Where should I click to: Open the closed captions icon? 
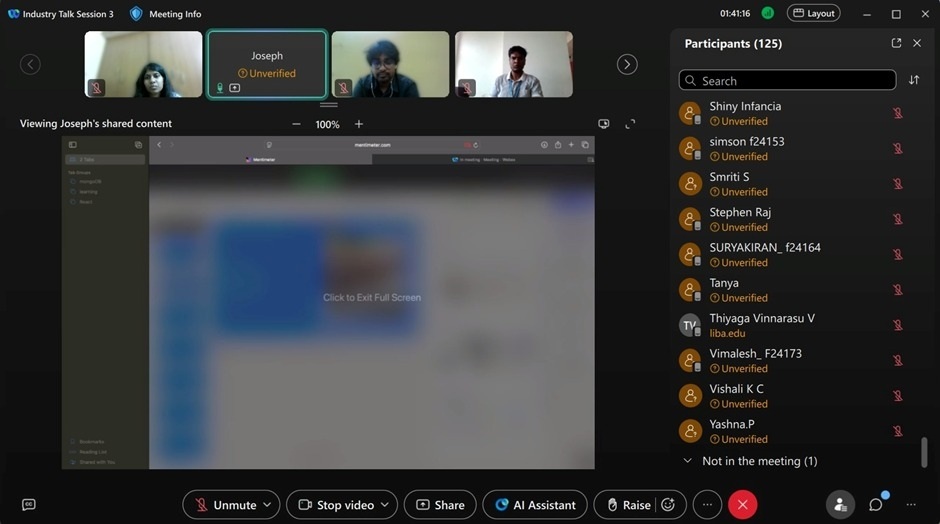pyautogui.click(x=29, y=505)
